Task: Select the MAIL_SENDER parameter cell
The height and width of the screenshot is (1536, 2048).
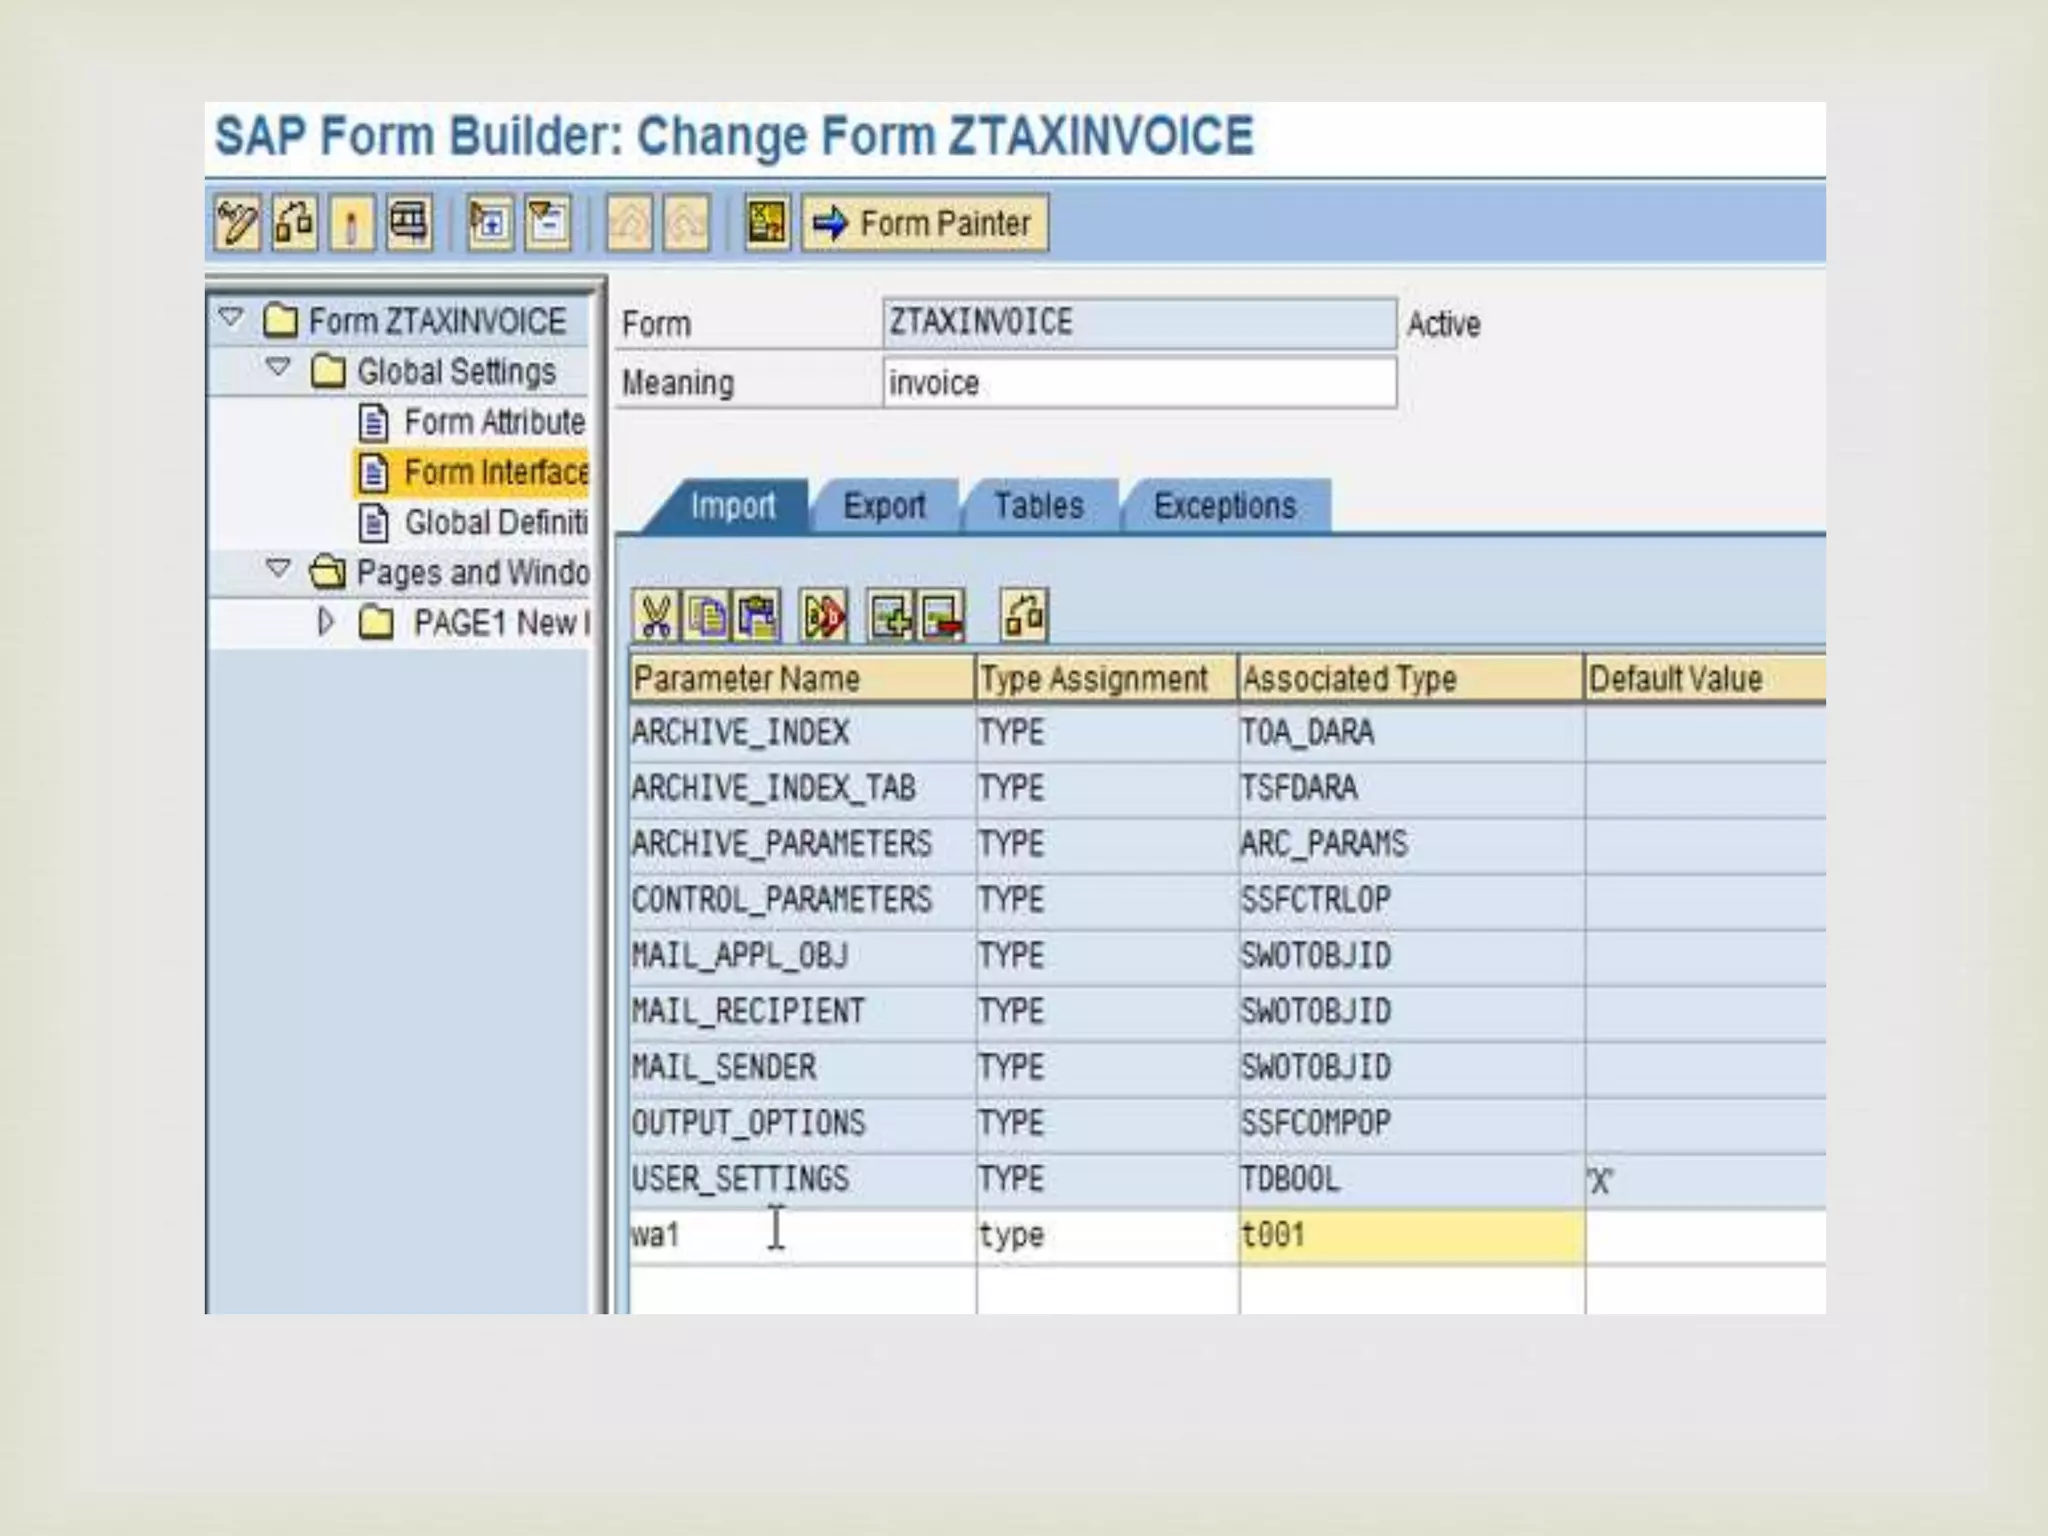Action: click(x=802, y=1067)
